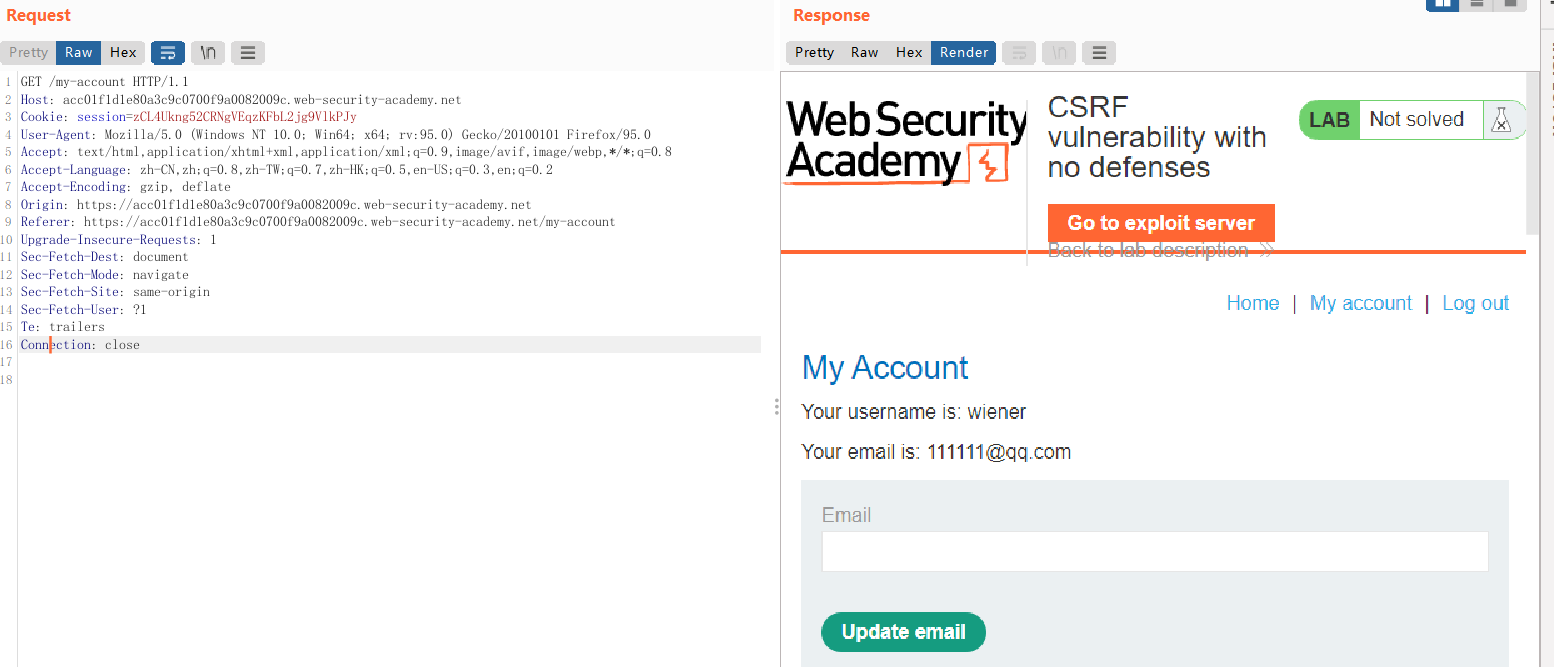Image resolution: width=1554 pixels, height=667 pixels.
Task: Click the rendered response vertical scrollbar
Action: (1533, 150)
